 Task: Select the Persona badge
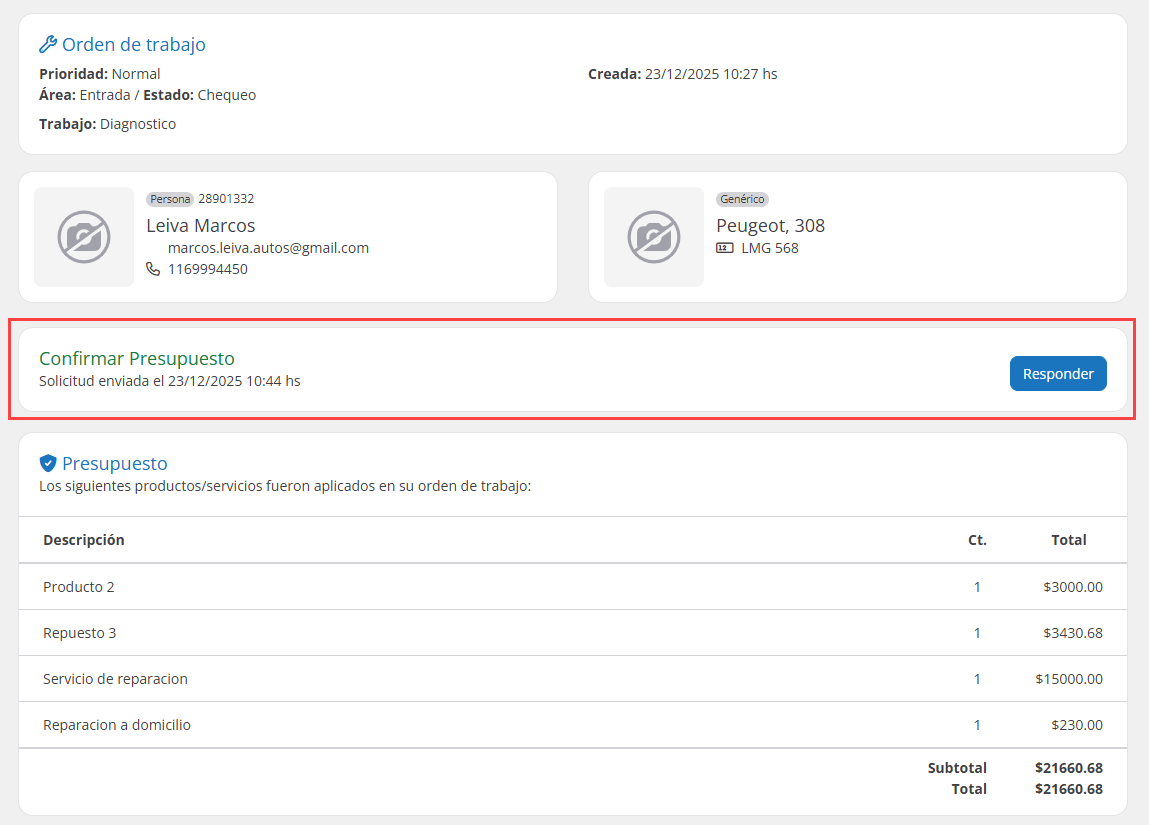point(169,199)
